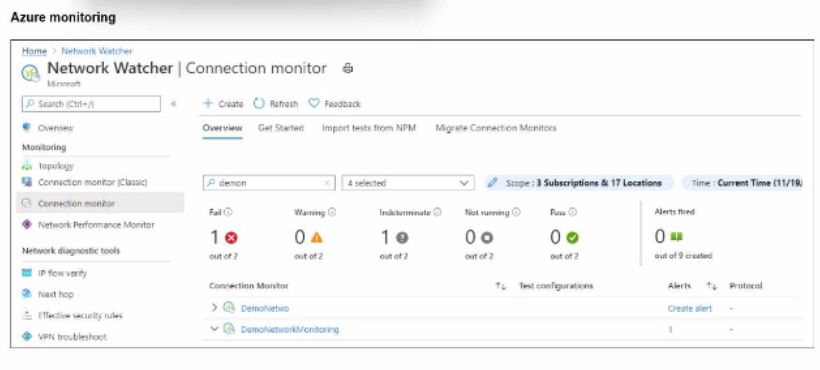
Task: Go to Home in the breadcrumb
Action: tap(34, 51)
